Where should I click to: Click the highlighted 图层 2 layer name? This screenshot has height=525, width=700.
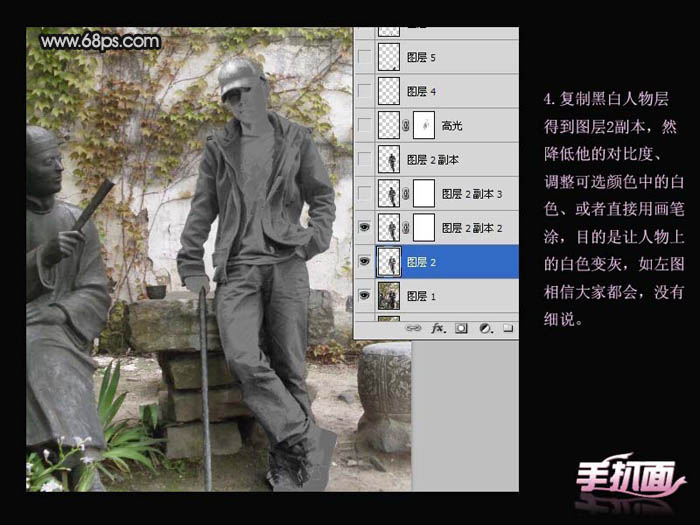[x=421, y=262]
